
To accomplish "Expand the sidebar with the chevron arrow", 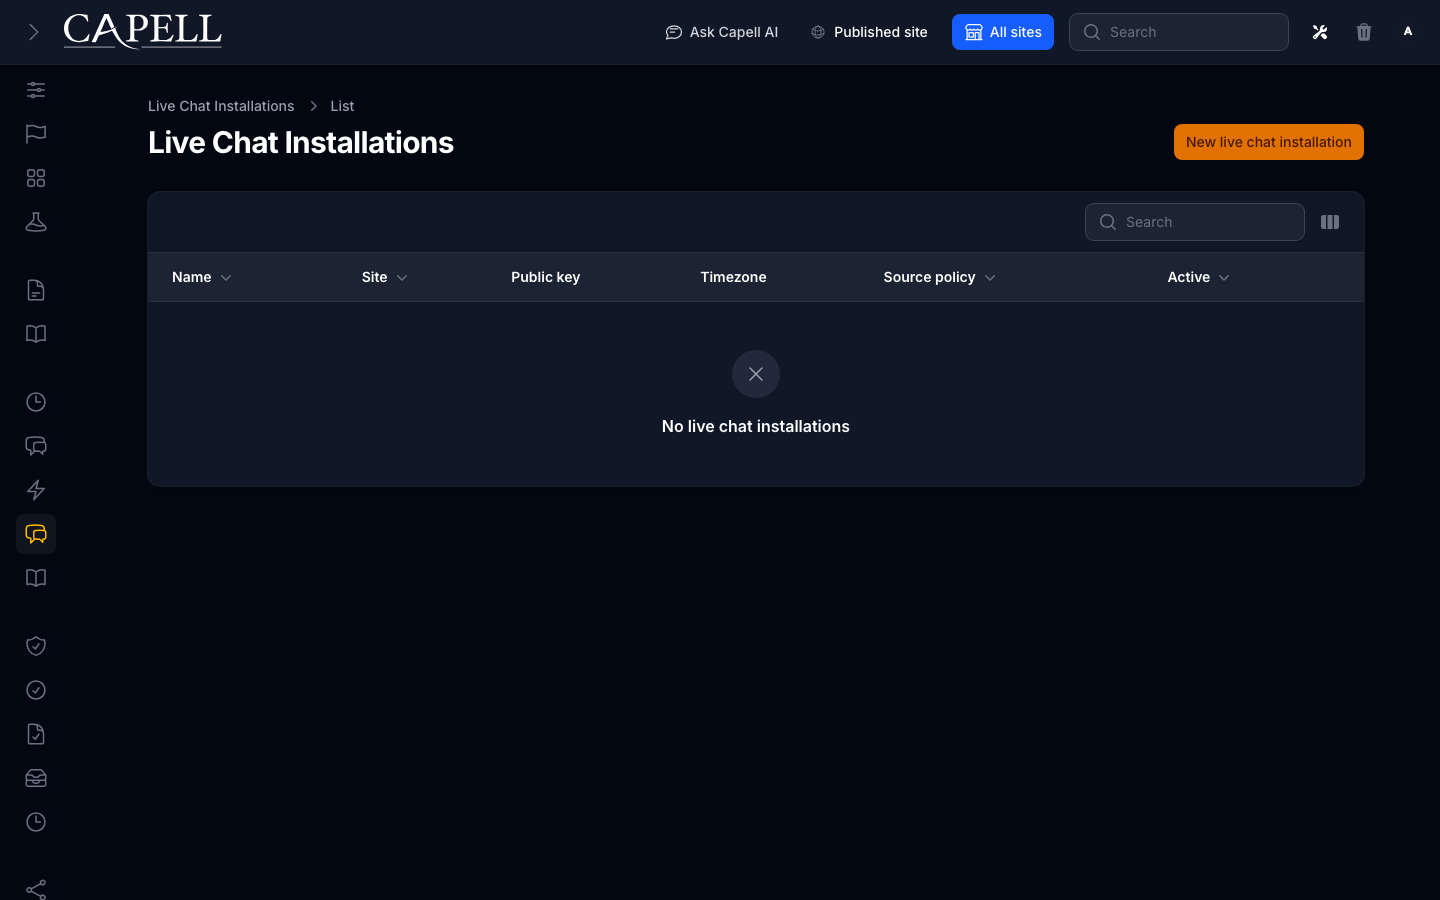I will pos(33,32).
